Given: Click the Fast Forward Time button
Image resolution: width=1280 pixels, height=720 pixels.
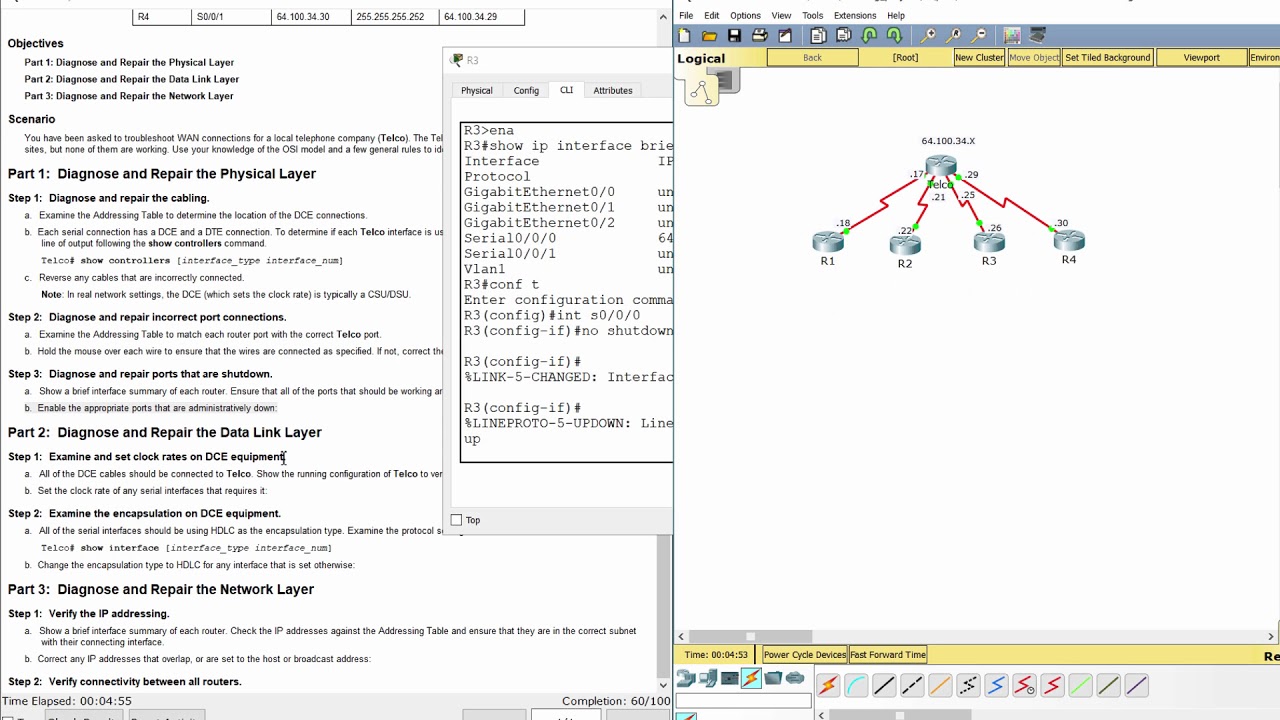Looking at the screenshot, I should coord(888,655).
